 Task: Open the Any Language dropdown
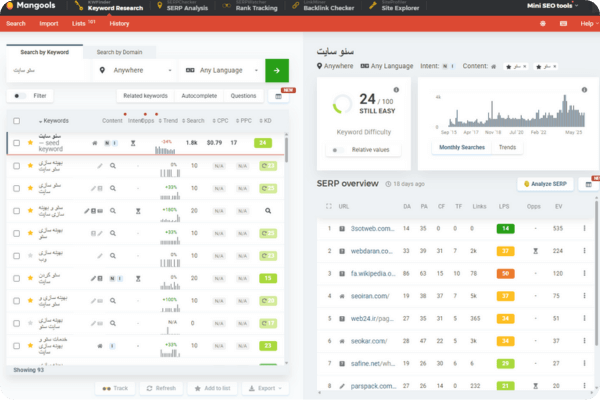click(221, 70)
